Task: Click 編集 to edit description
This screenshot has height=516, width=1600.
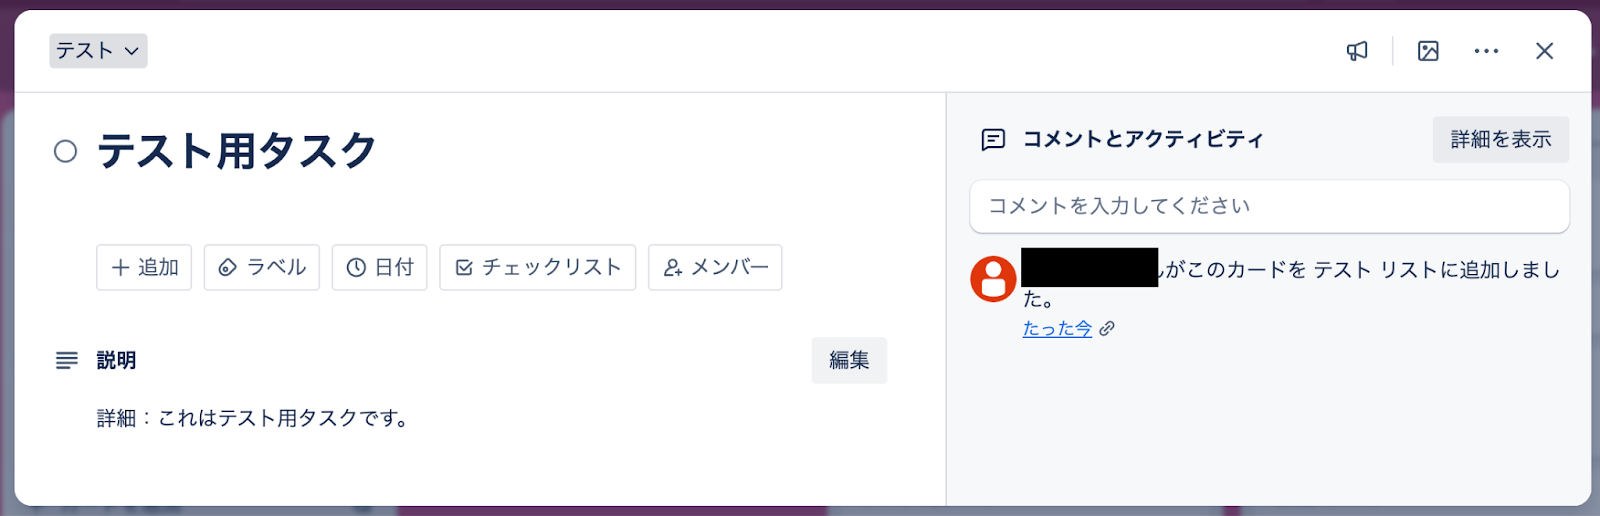Action: coord(849,360)
